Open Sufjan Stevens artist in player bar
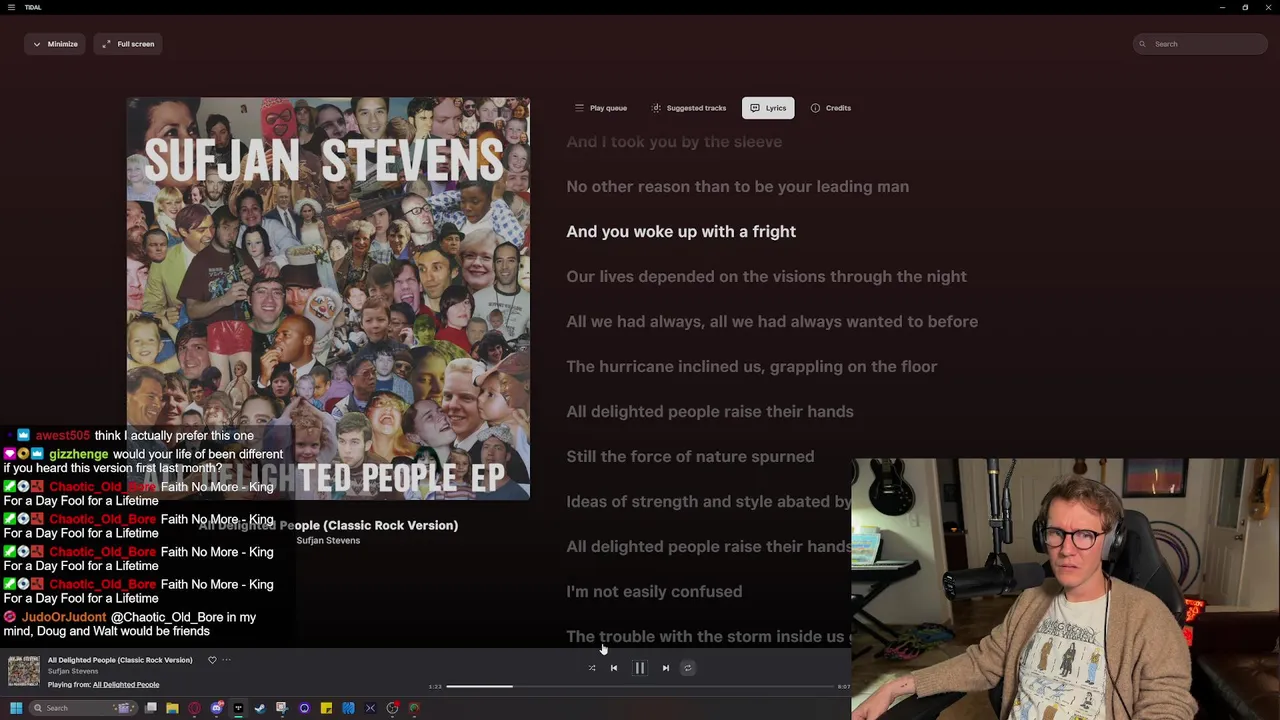The height and width of the screenshot is (720, 1280). (x=73, y=671)
